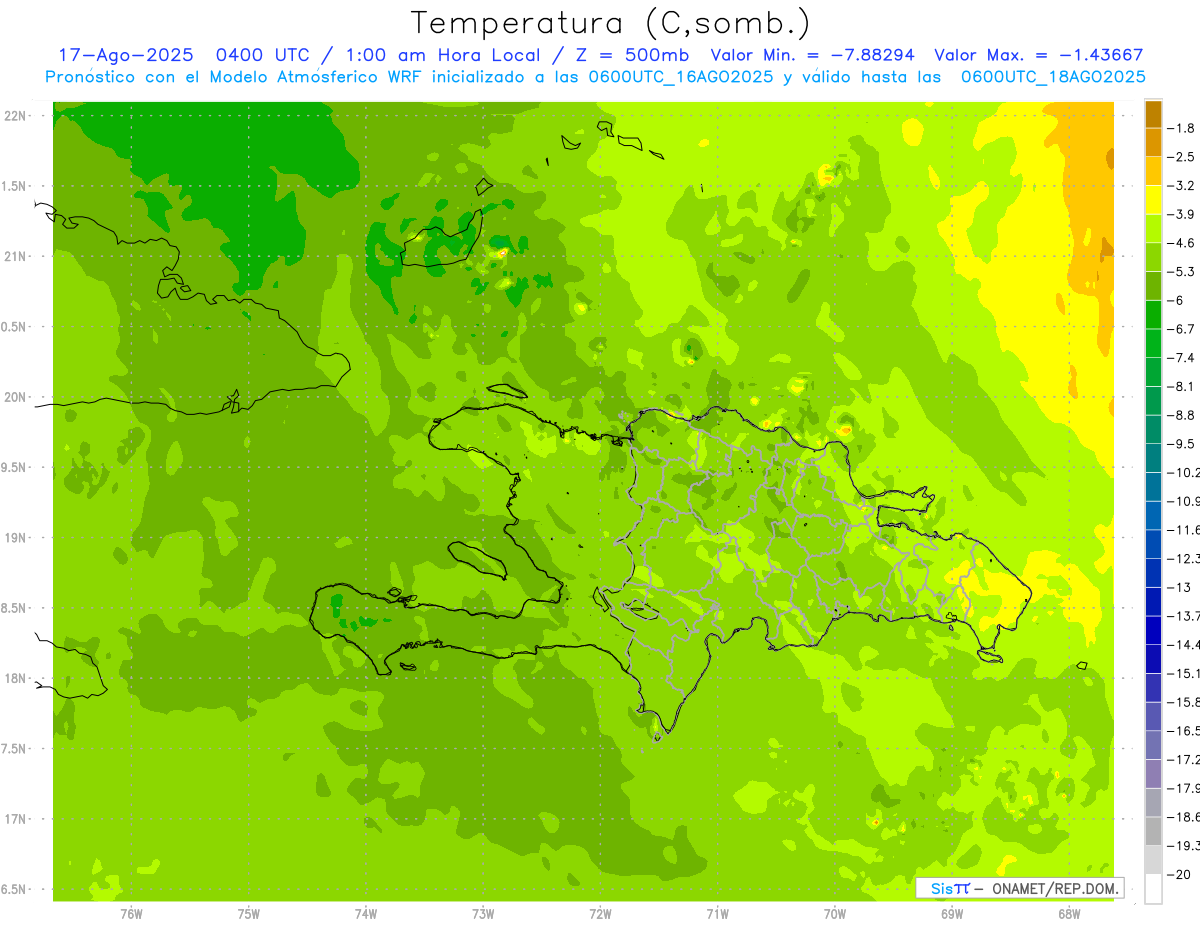Viewport: 1200px width, 927px height.
Task: Click the 68W longitude label
Action: tap(1068, 913)
